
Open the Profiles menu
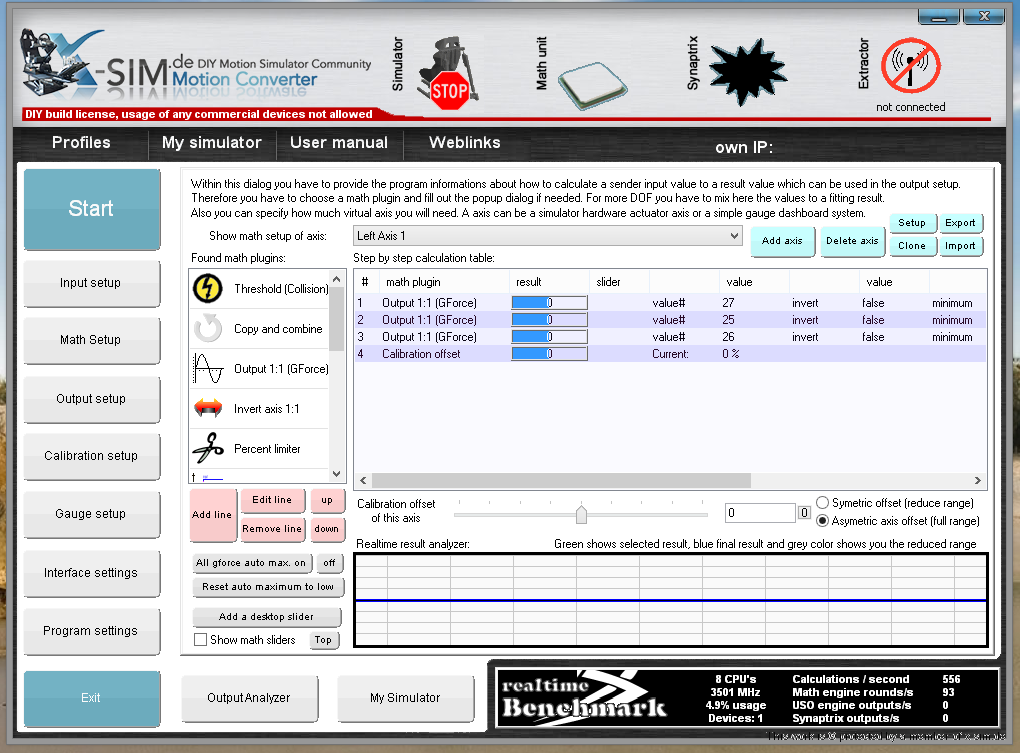click(x=81, y=142)
